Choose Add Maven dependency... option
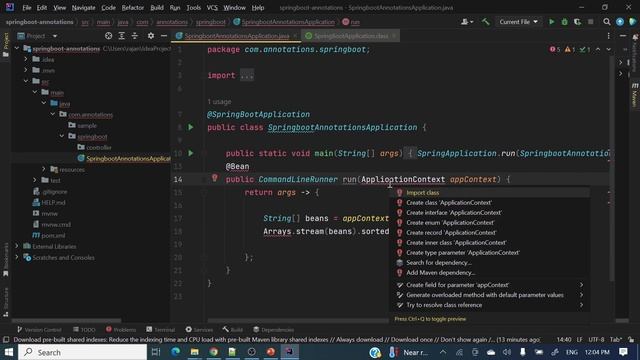Viewport: 640px width, 360px height. coord(490,273)
